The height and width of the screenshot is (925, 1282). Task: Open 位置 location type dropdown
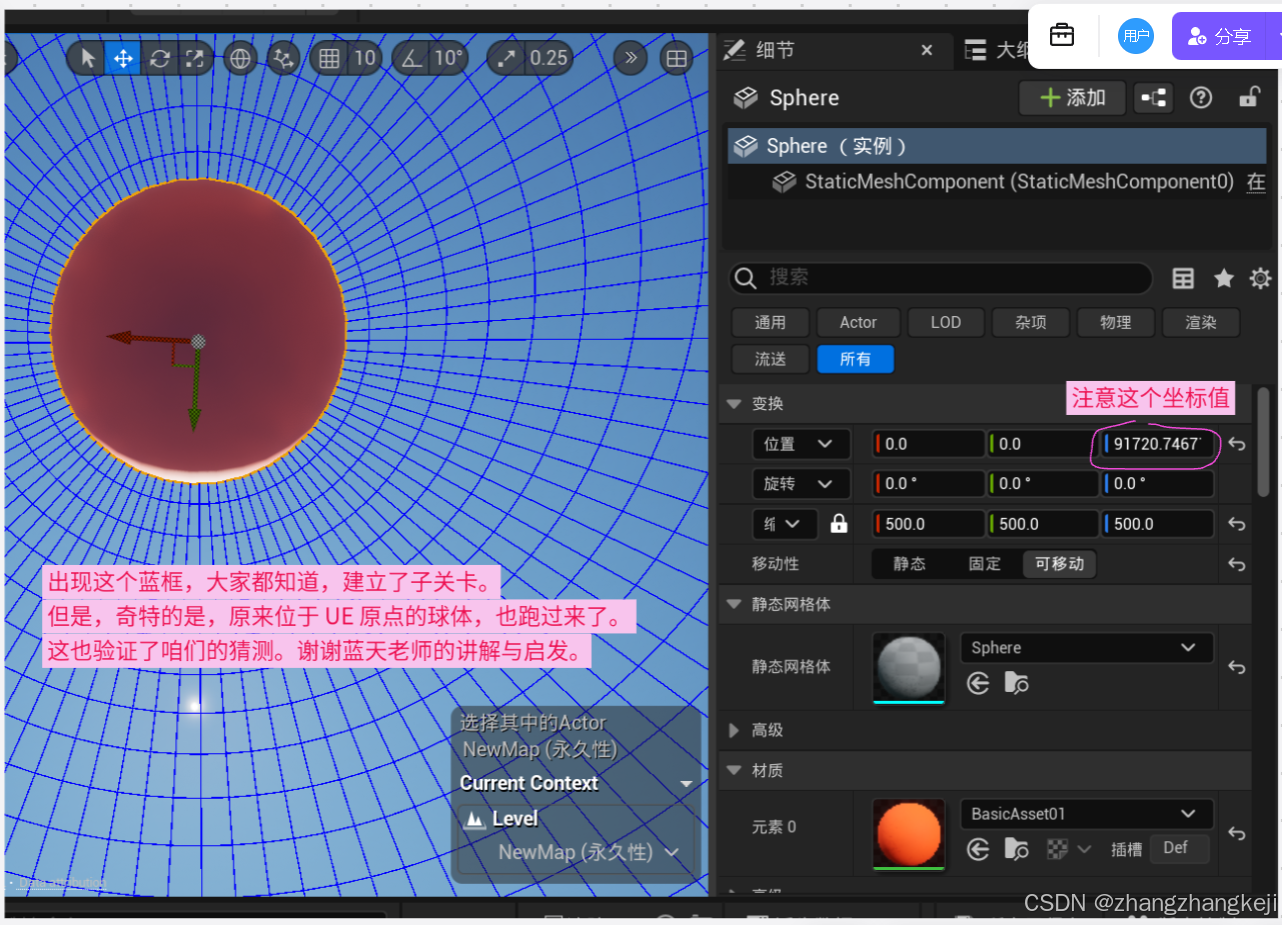(801, 444)
